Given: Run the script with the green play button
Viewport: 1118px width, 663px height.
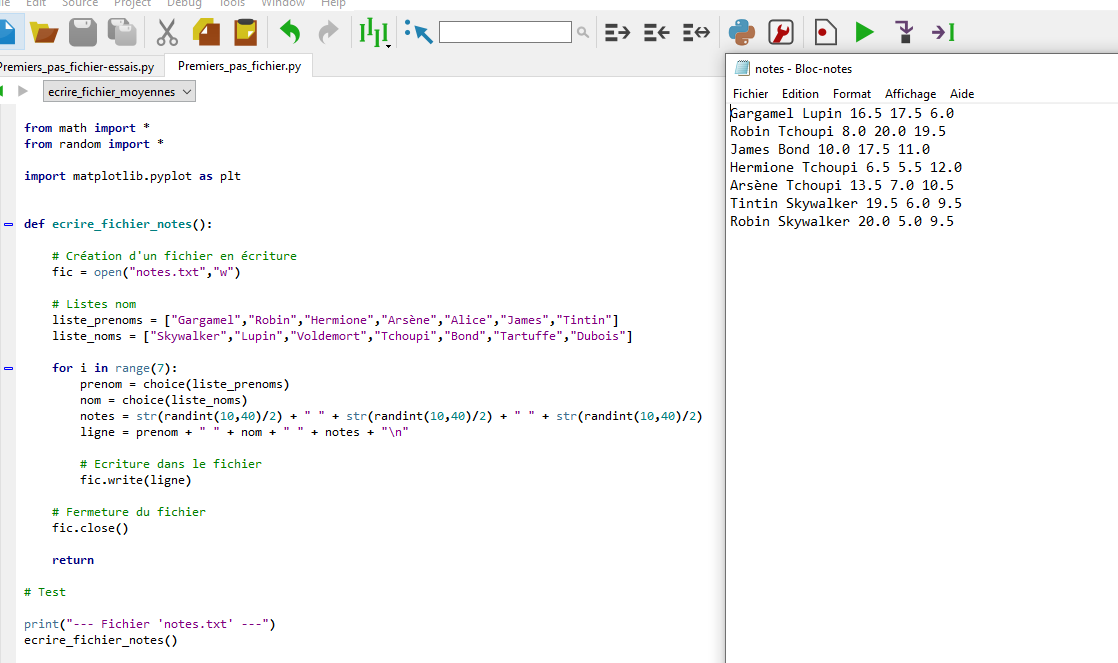Looking at the screenshot, I should pyautogui.click(x=864, y=33).
